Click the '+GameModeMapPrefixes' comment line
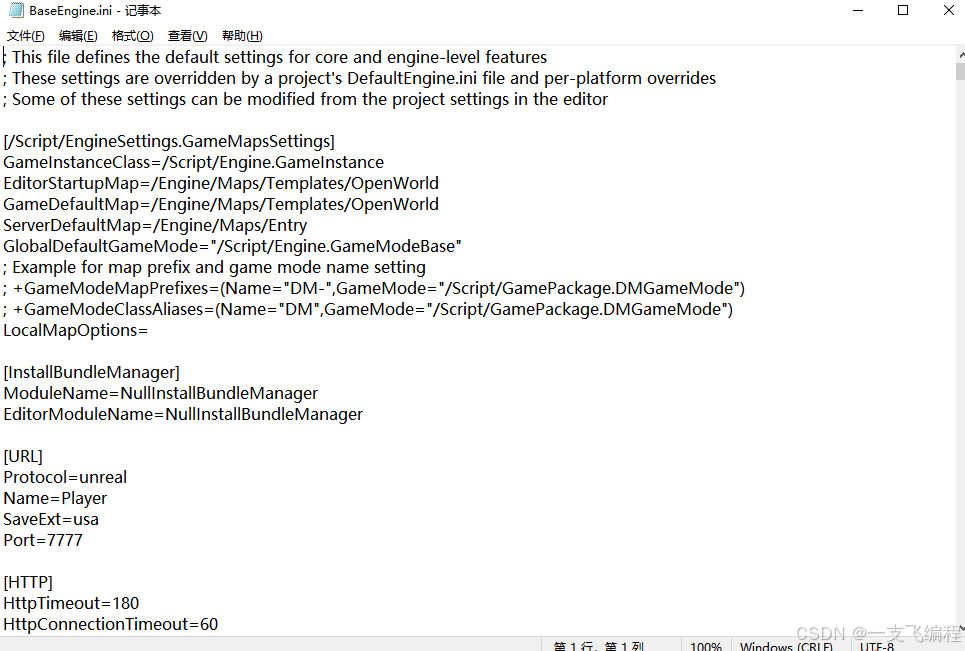This screenshot has height=651, width=965. [374, 288]
